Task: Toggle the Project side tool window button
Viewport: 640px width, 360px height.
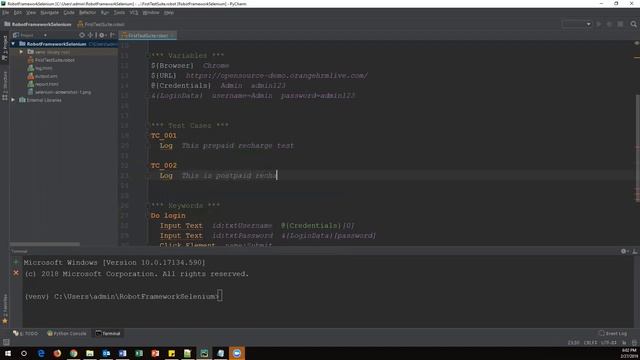Action: coord(5,48)
